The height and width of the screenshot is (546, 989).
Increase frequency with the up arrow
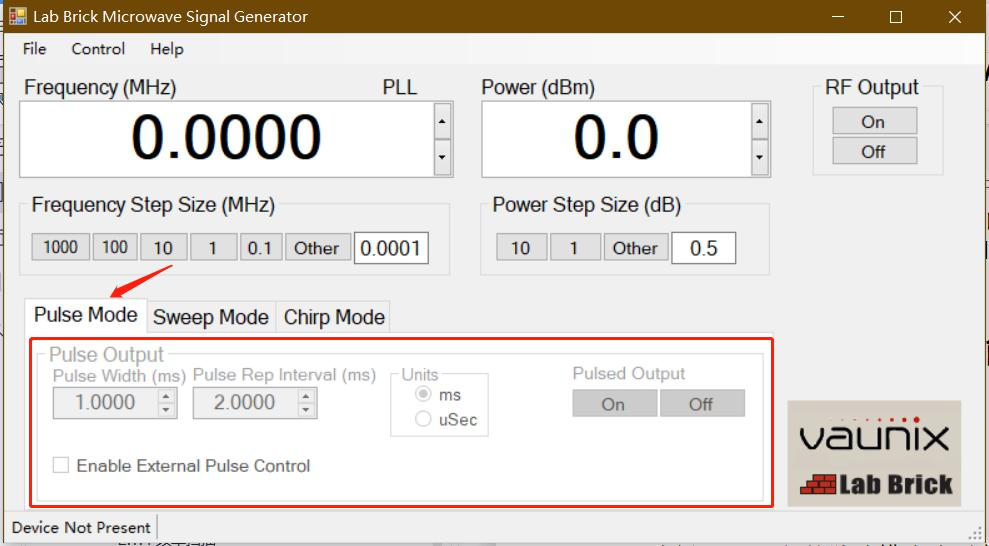(442, 122)
